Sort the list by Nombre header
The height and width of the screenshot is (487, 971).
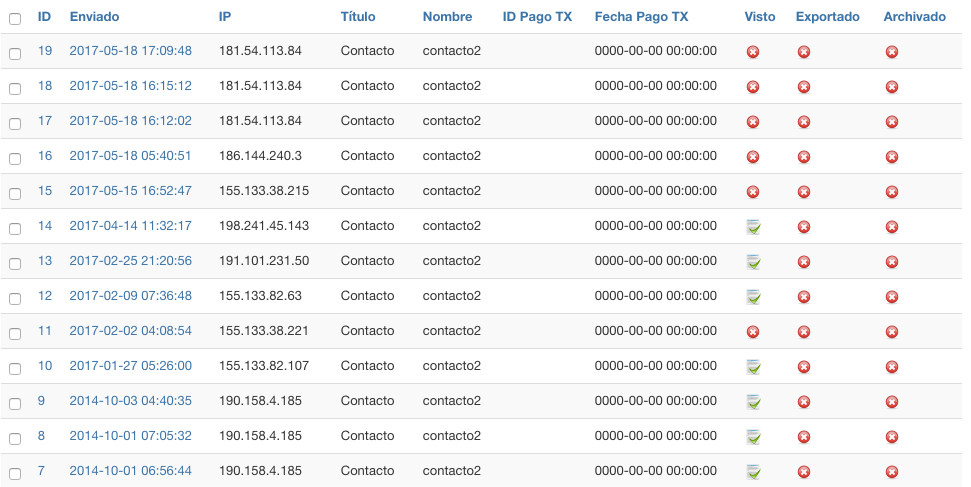pos(447,17)
